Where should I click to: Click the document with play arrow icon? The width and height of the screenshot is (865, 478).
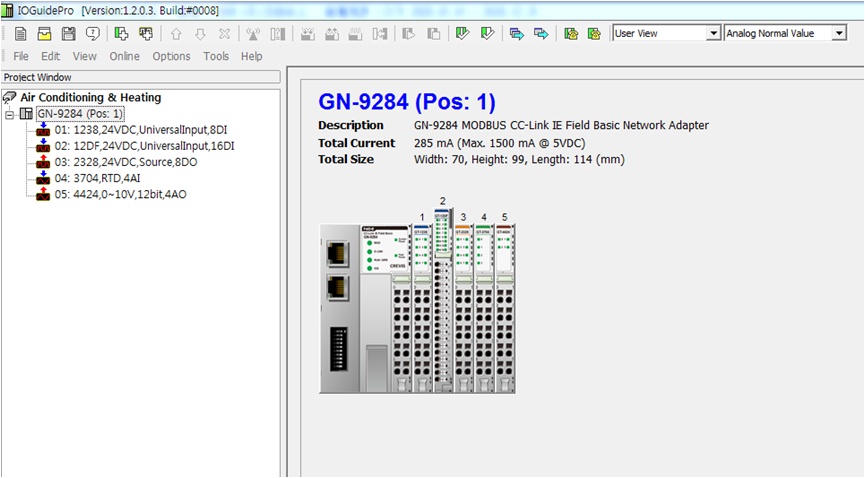point(409,34)
